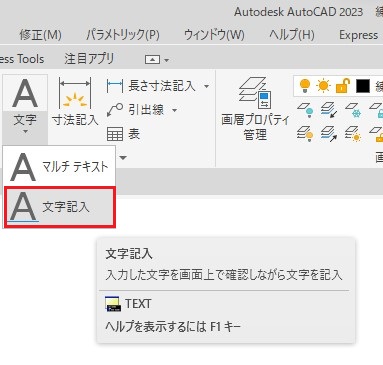The width and height of the screenshot is (383, 365).
Task: Click the 寸法記入 dimension tool
Action: (x=75, y=102)
